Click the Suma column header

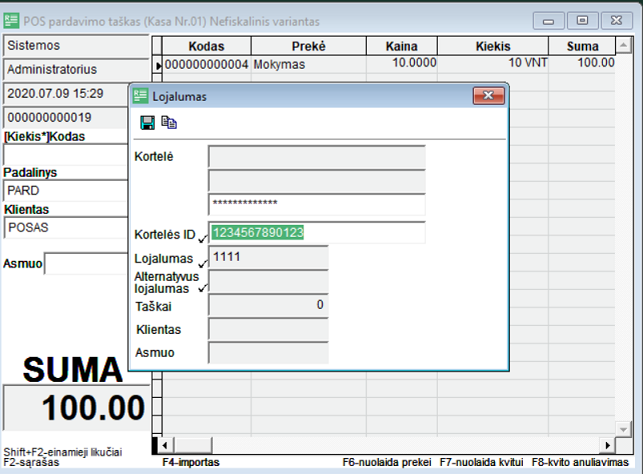coord(582,46)
